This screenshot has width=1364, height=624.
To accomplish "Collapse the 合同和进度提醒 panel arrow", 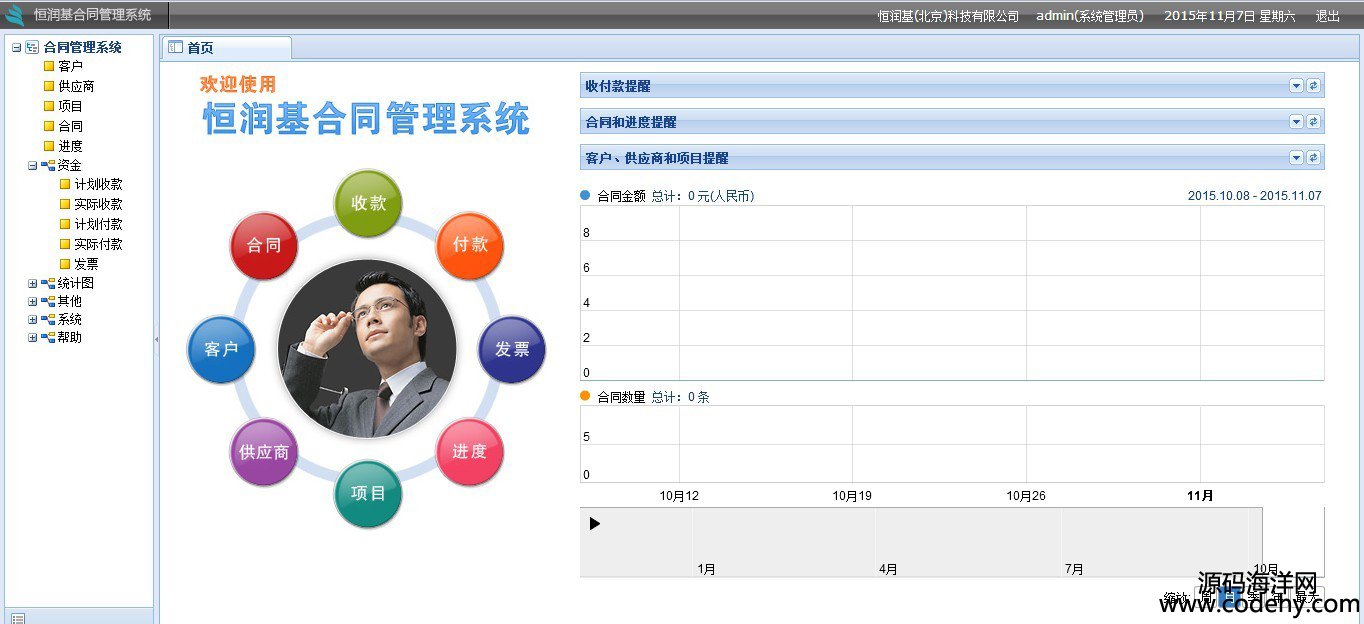I will (1296, 122).
